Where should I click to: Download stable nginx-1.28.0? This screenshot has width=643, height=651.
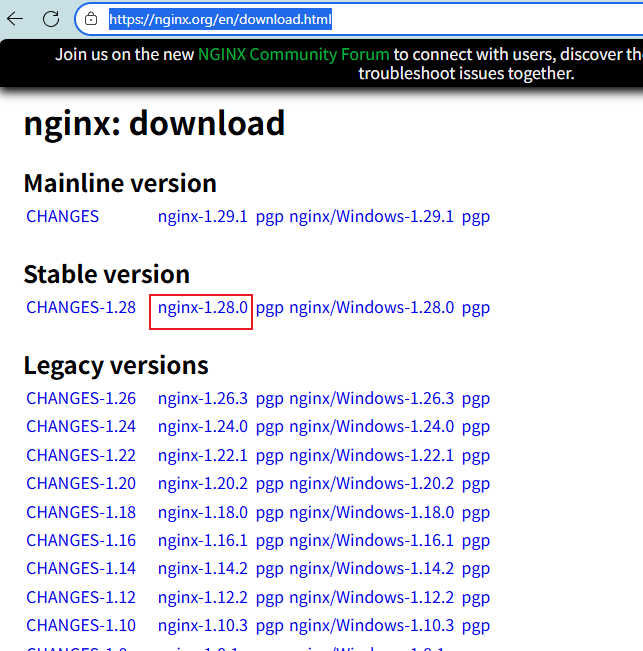(x=203, y=307)
